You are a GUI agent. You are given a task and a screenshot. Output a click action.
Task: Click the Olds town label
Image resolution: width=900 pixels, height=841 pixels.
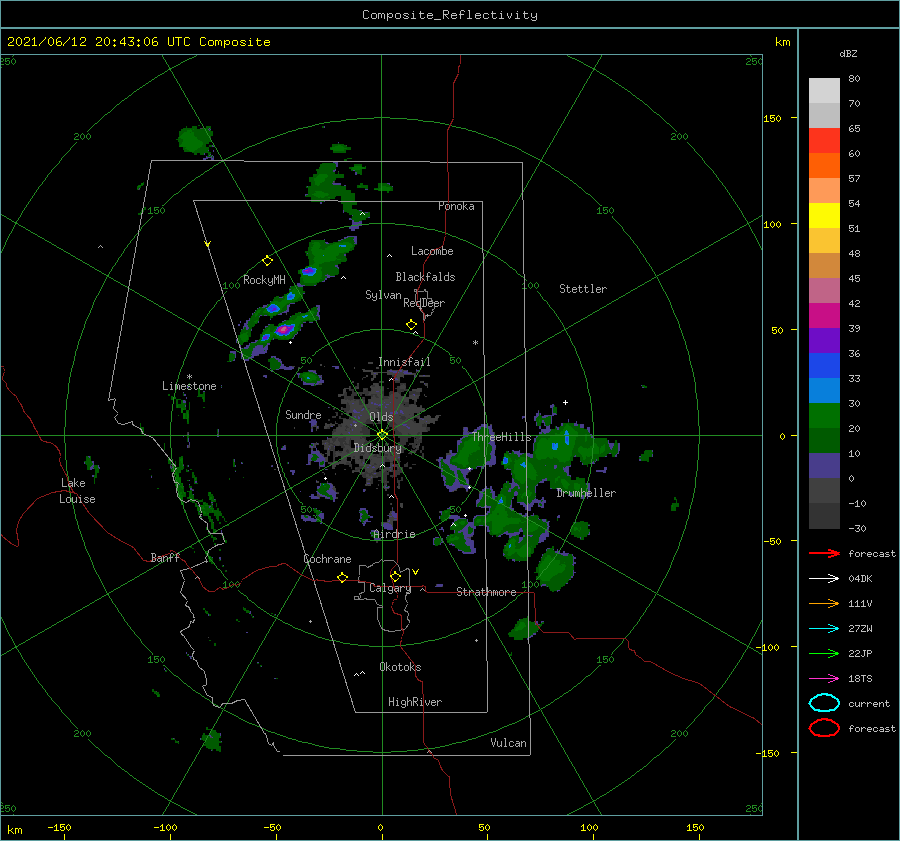point(381,417)
